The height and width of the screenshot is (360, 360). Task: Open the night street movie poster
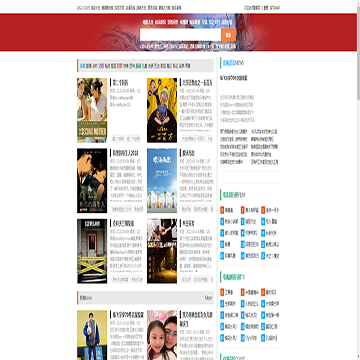pyautogui.click(x=162, y=251)
